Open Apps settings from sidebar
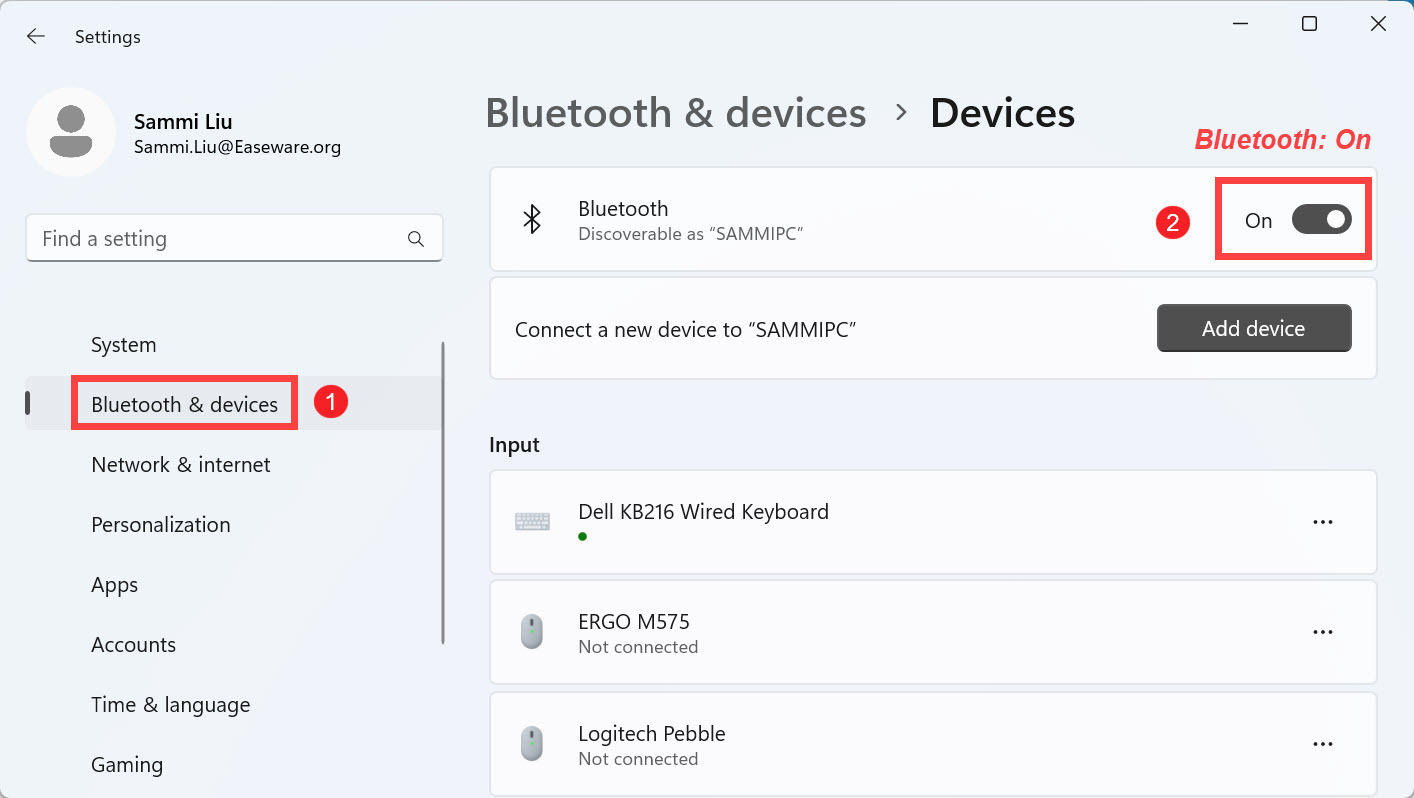Viewport: 1414px width, 798px height. click(114, 584)
